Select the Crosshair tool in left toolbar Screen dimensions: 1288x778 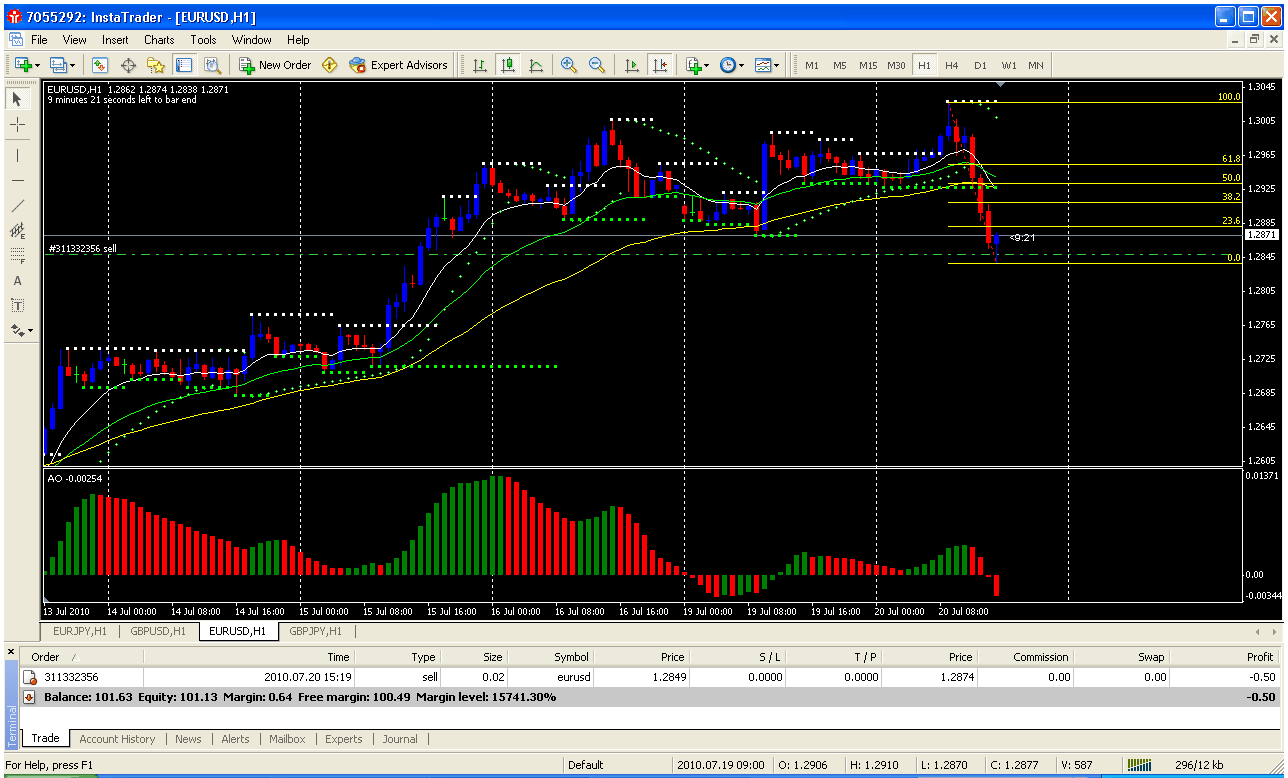(17, 125)
